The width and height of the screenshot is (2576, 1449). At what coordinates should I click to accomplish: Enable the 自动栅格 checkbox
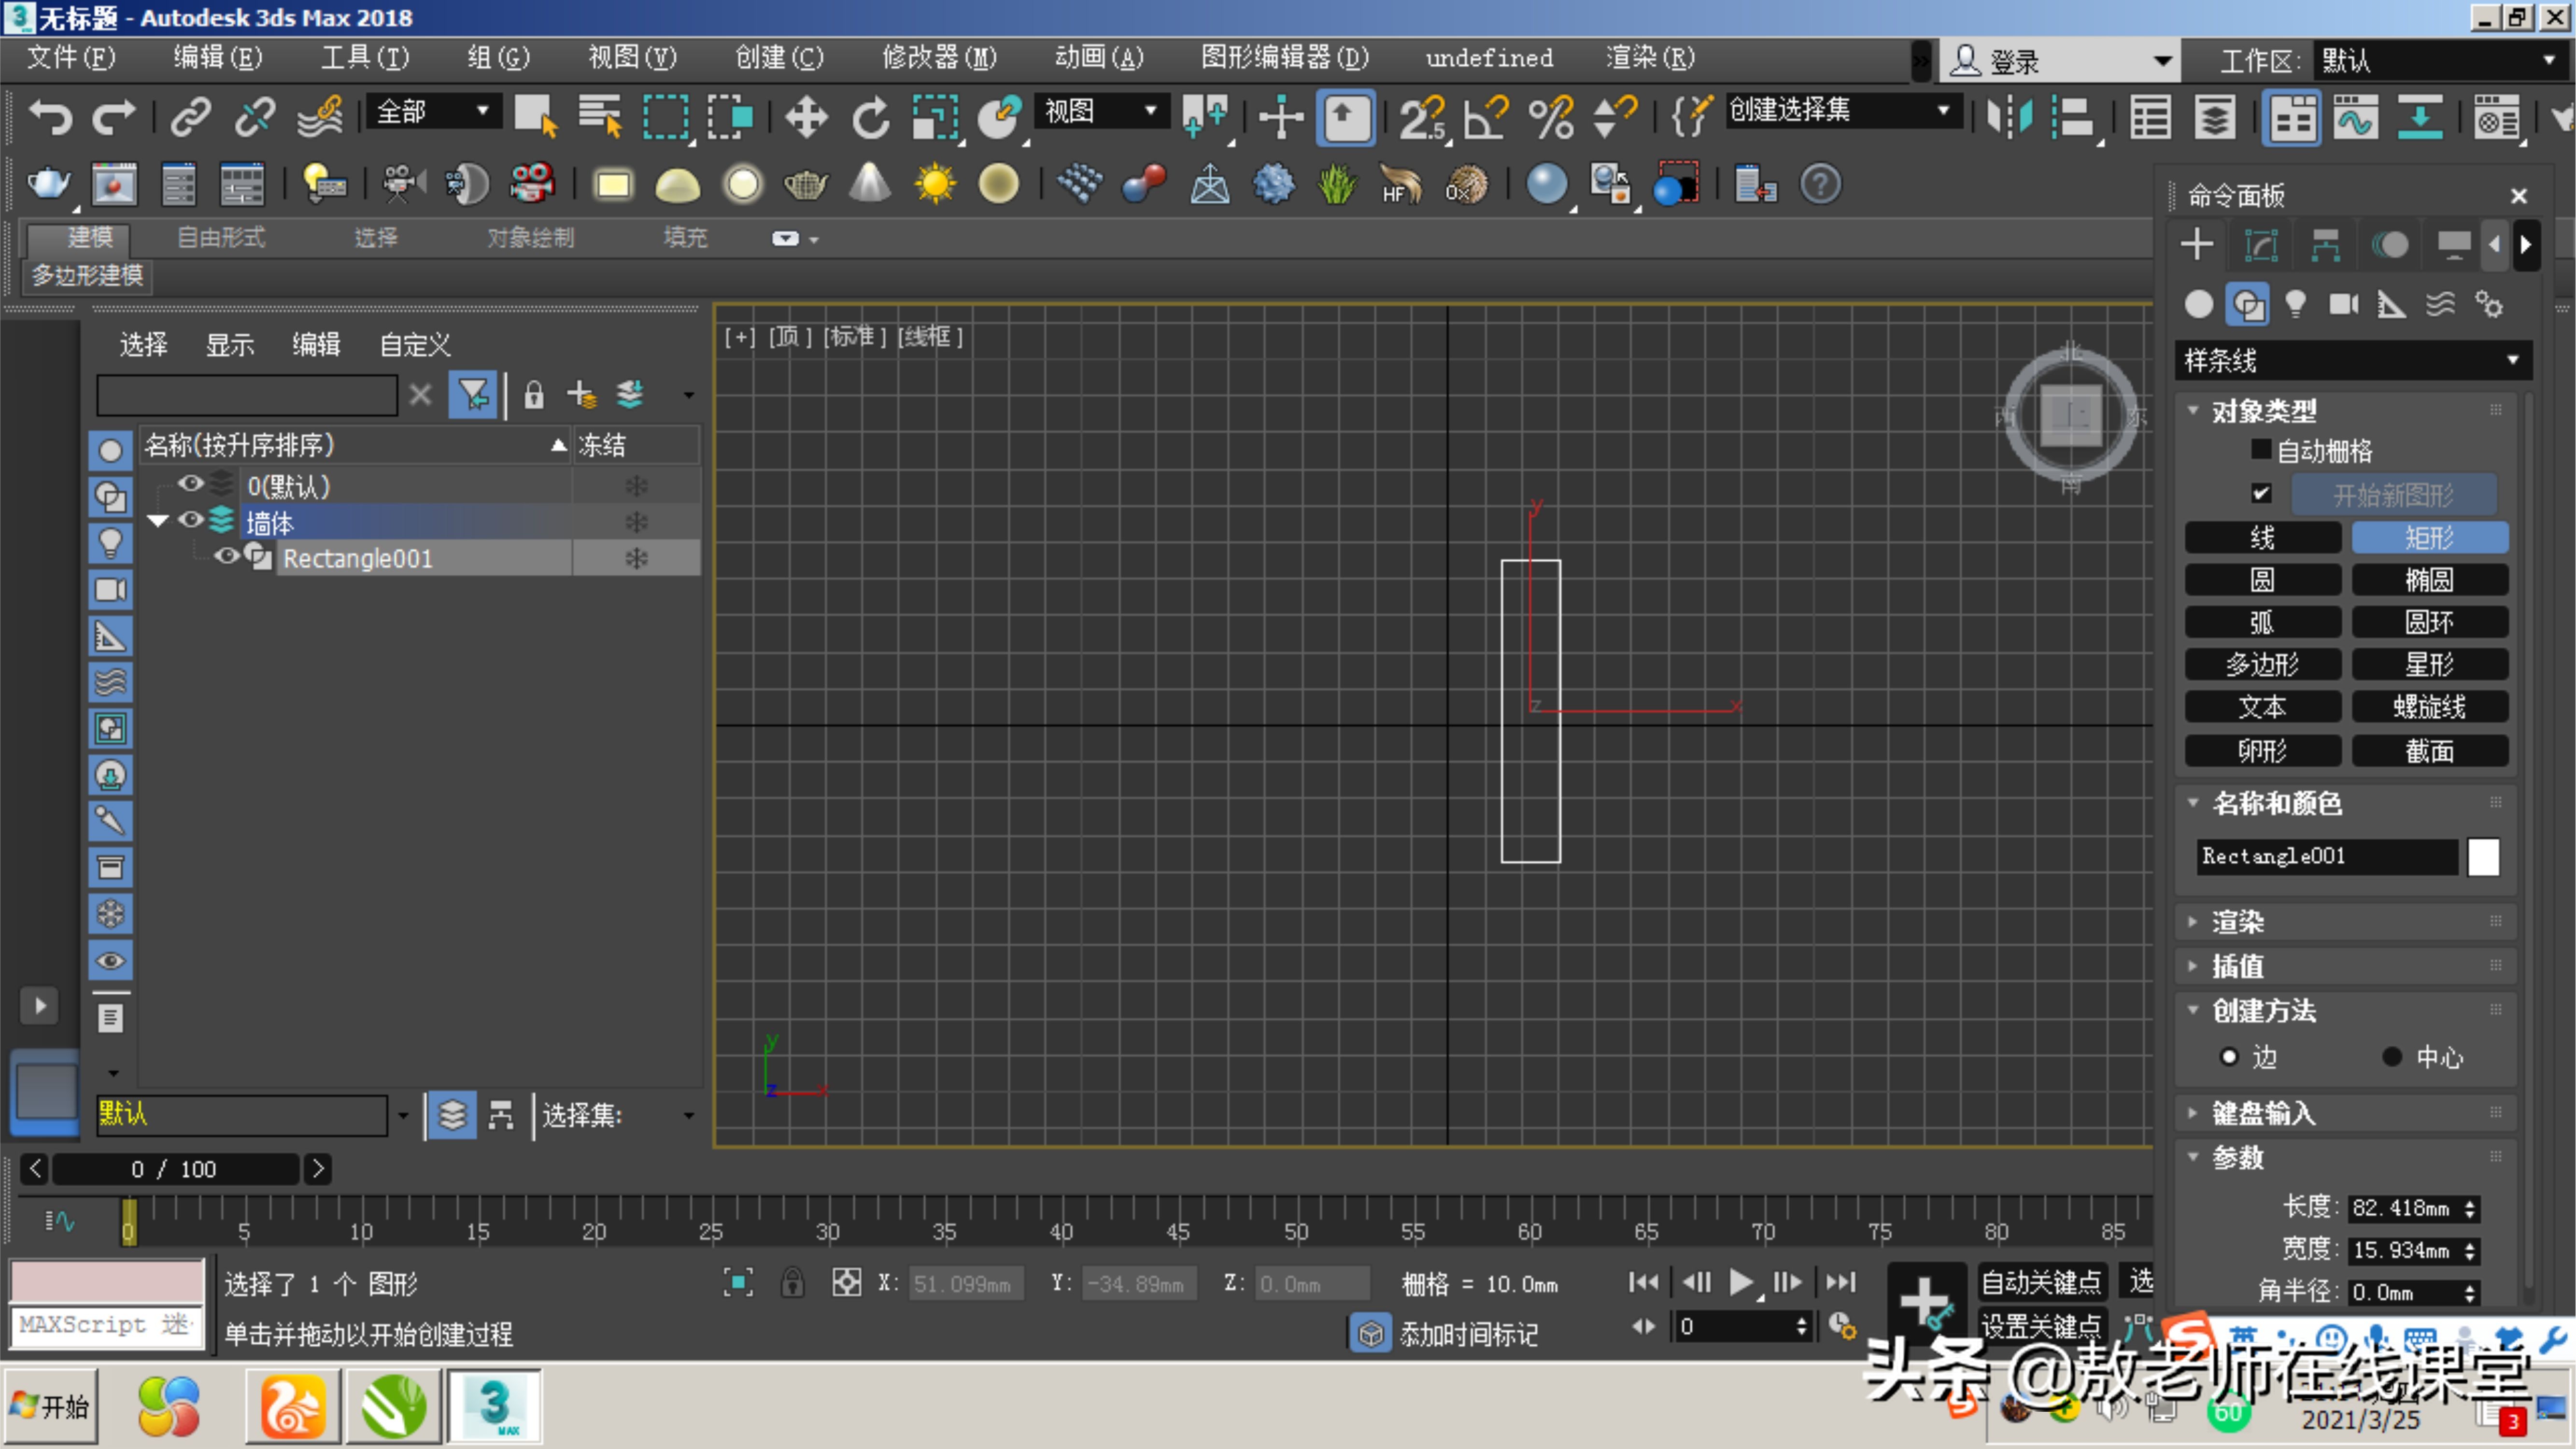coord(2261,450)
